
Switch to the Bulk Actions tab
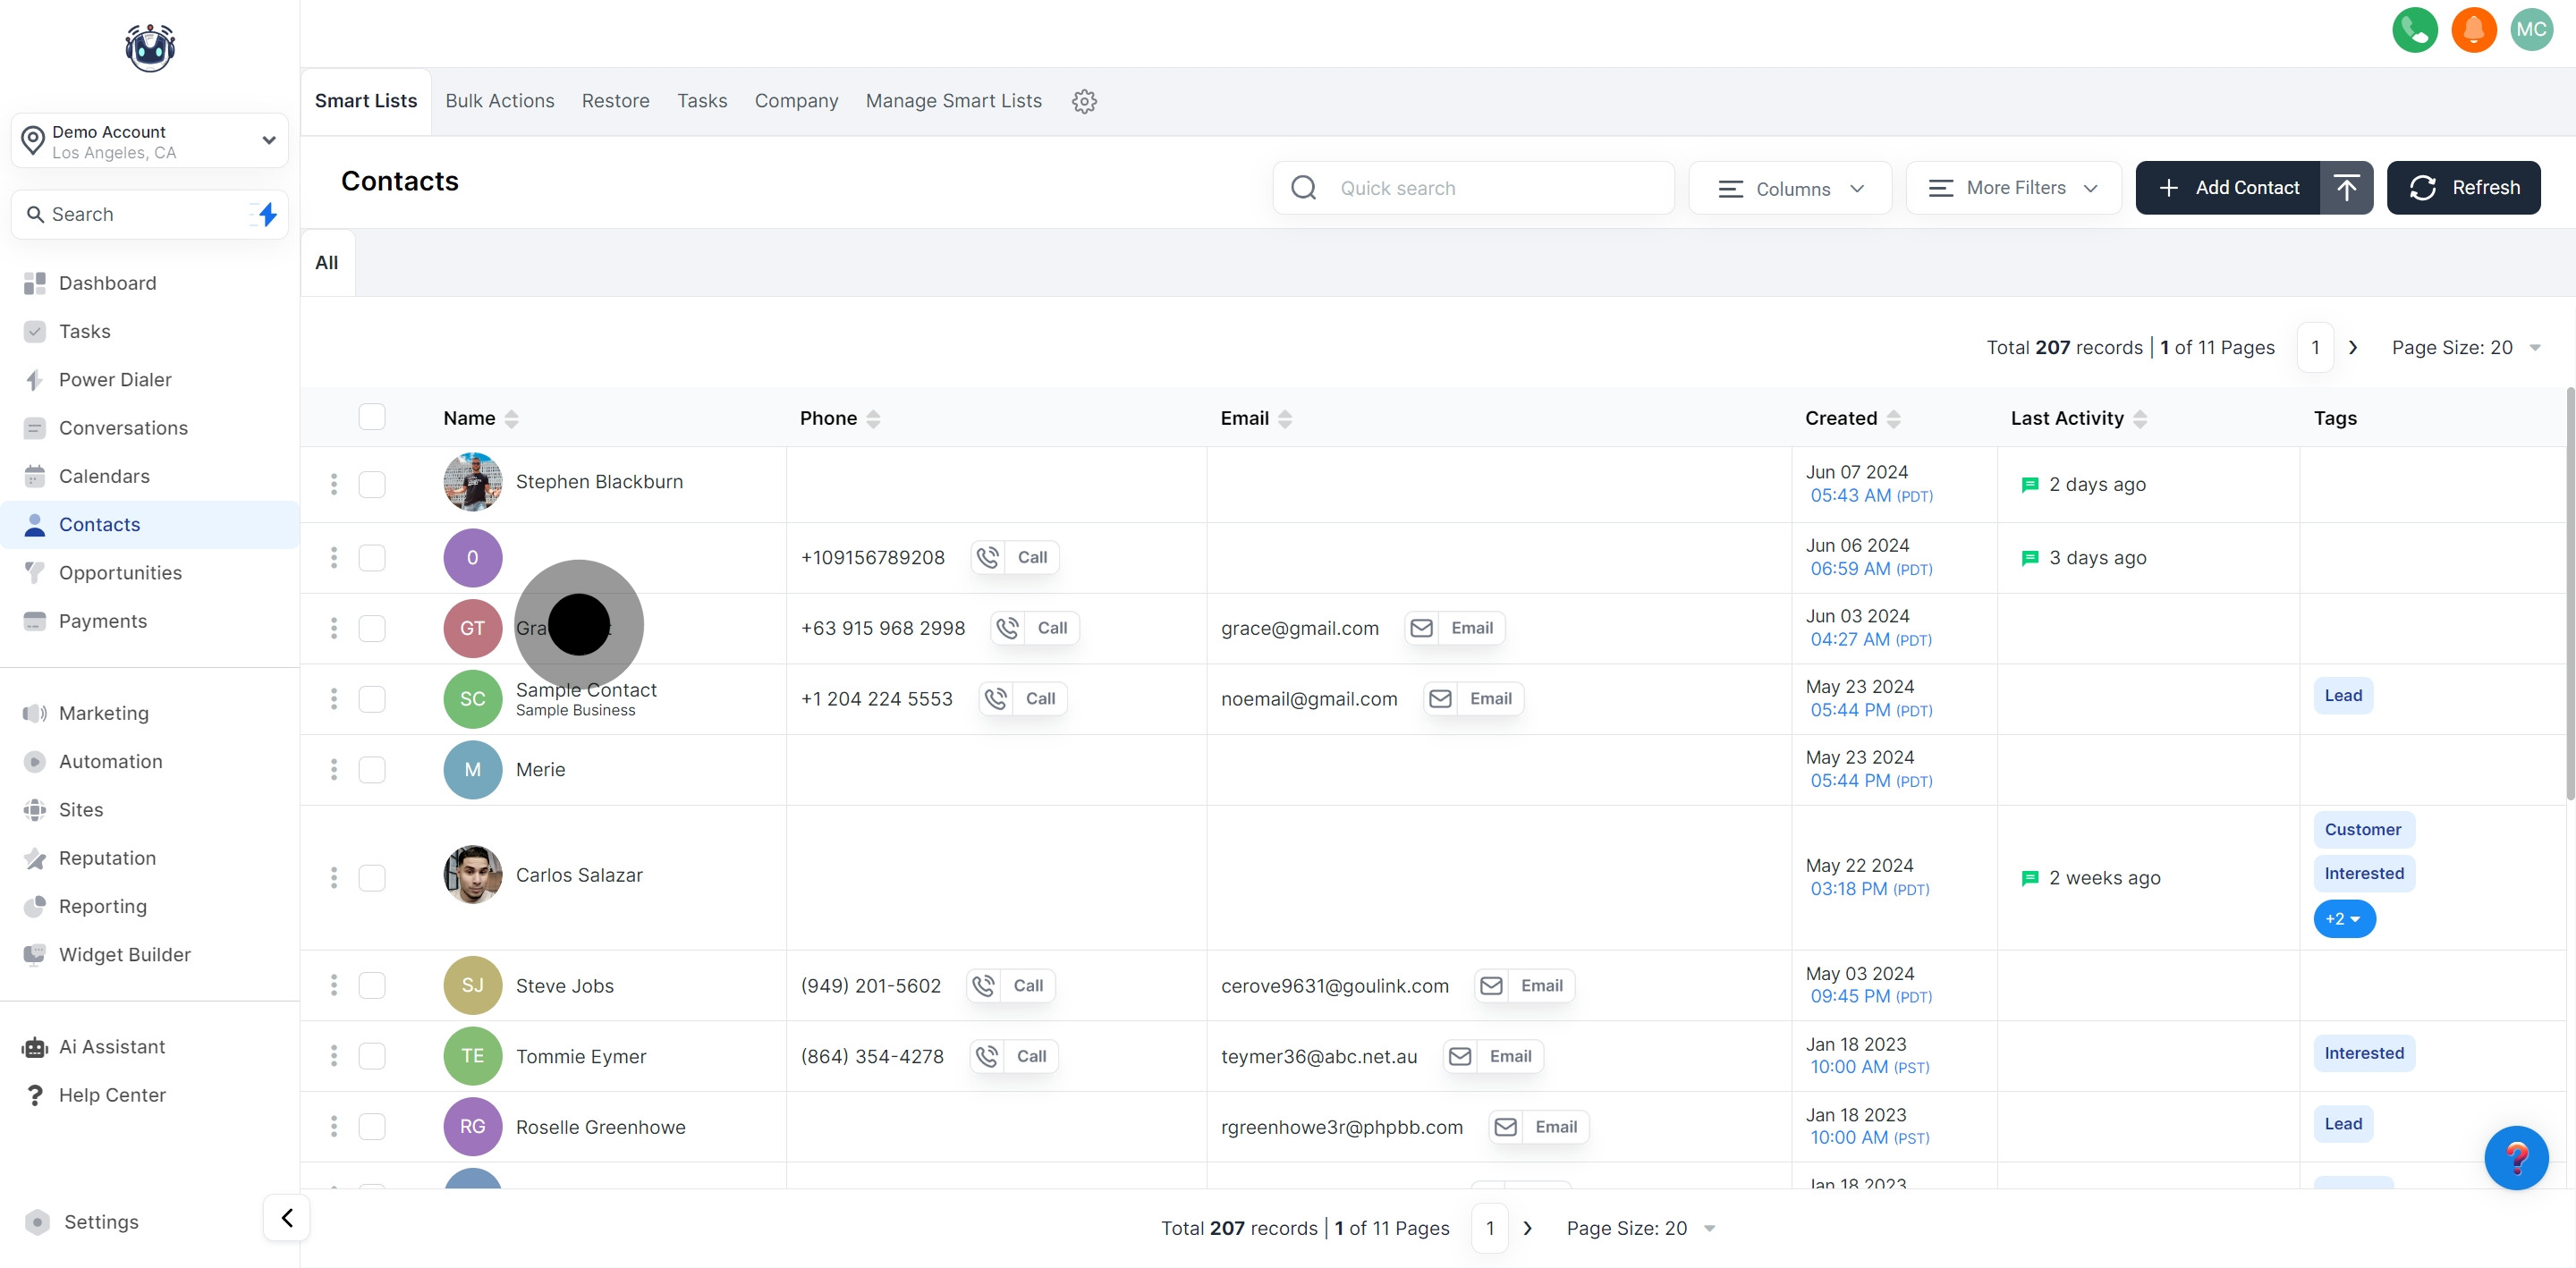[499, 101]
